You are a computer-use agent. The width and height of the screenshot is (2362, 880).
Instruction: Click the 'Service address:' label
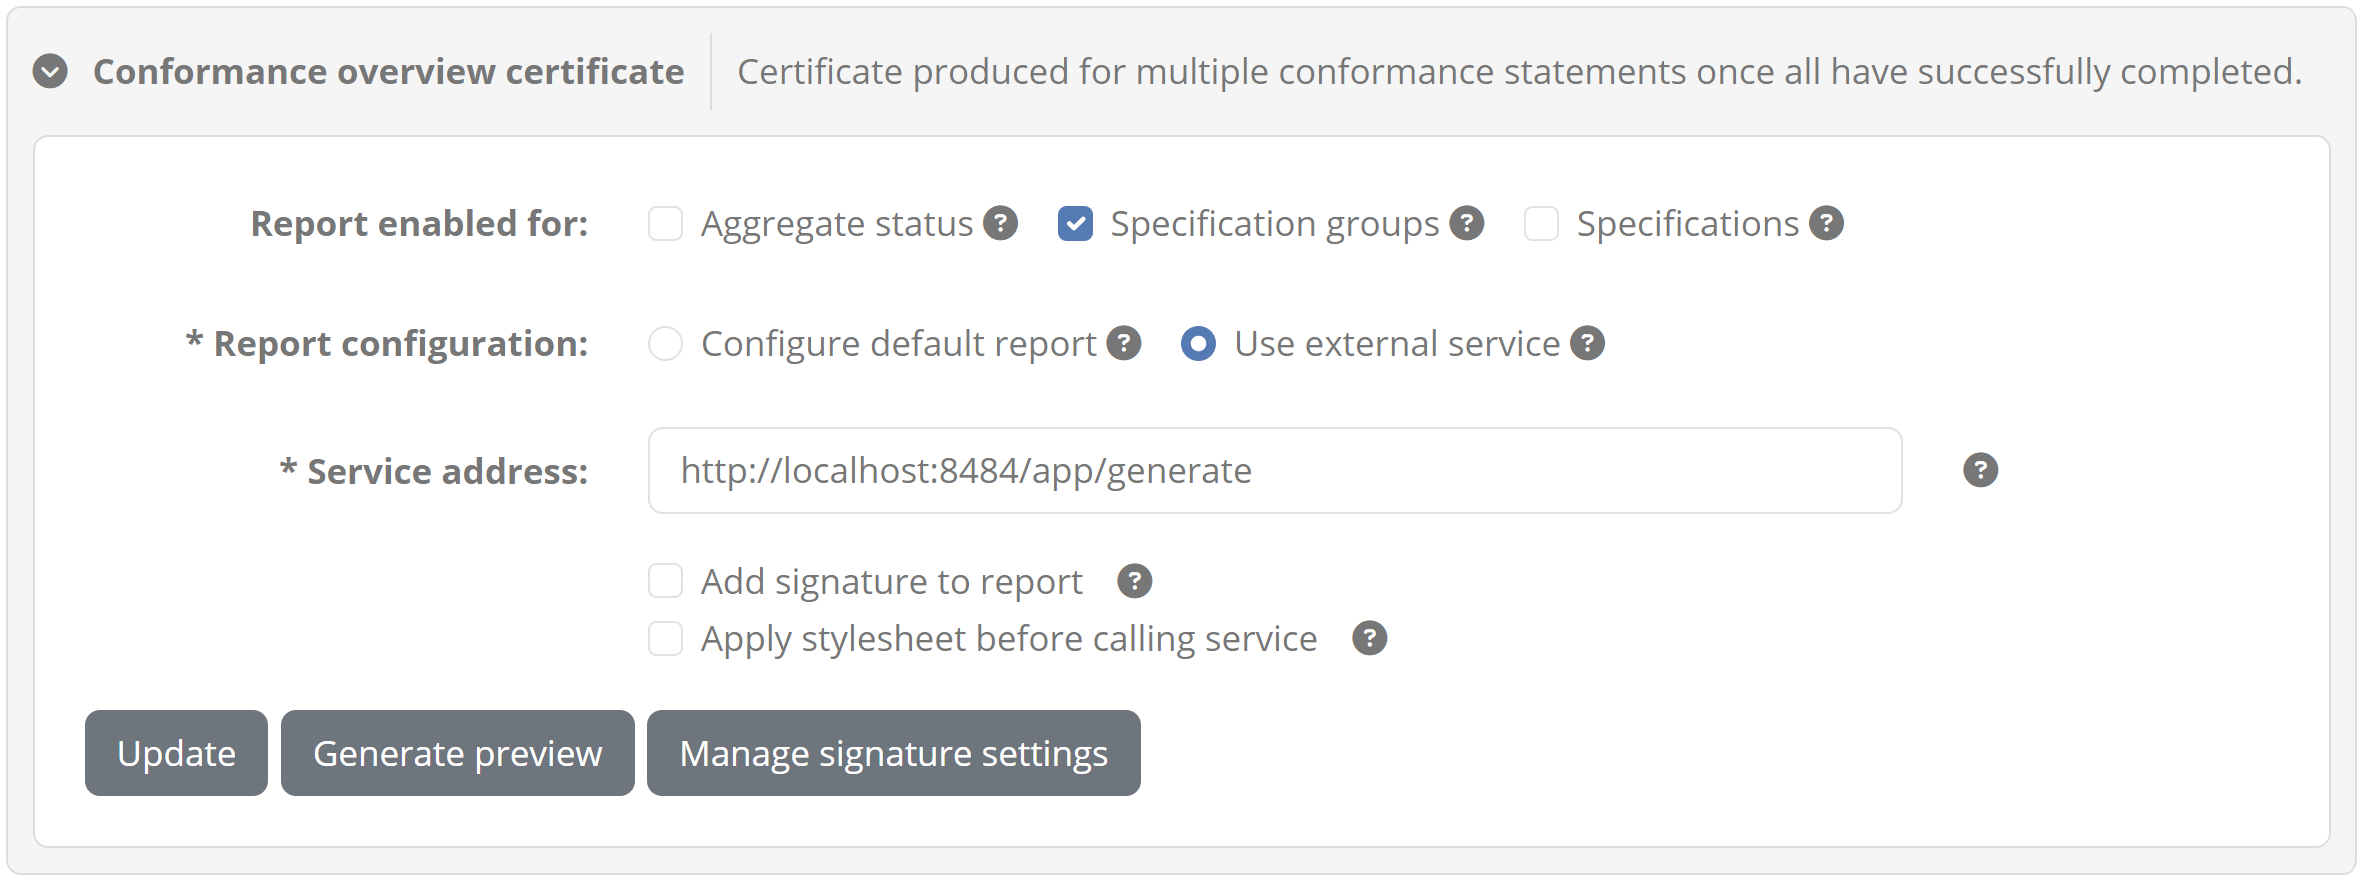tap(434, 471)
